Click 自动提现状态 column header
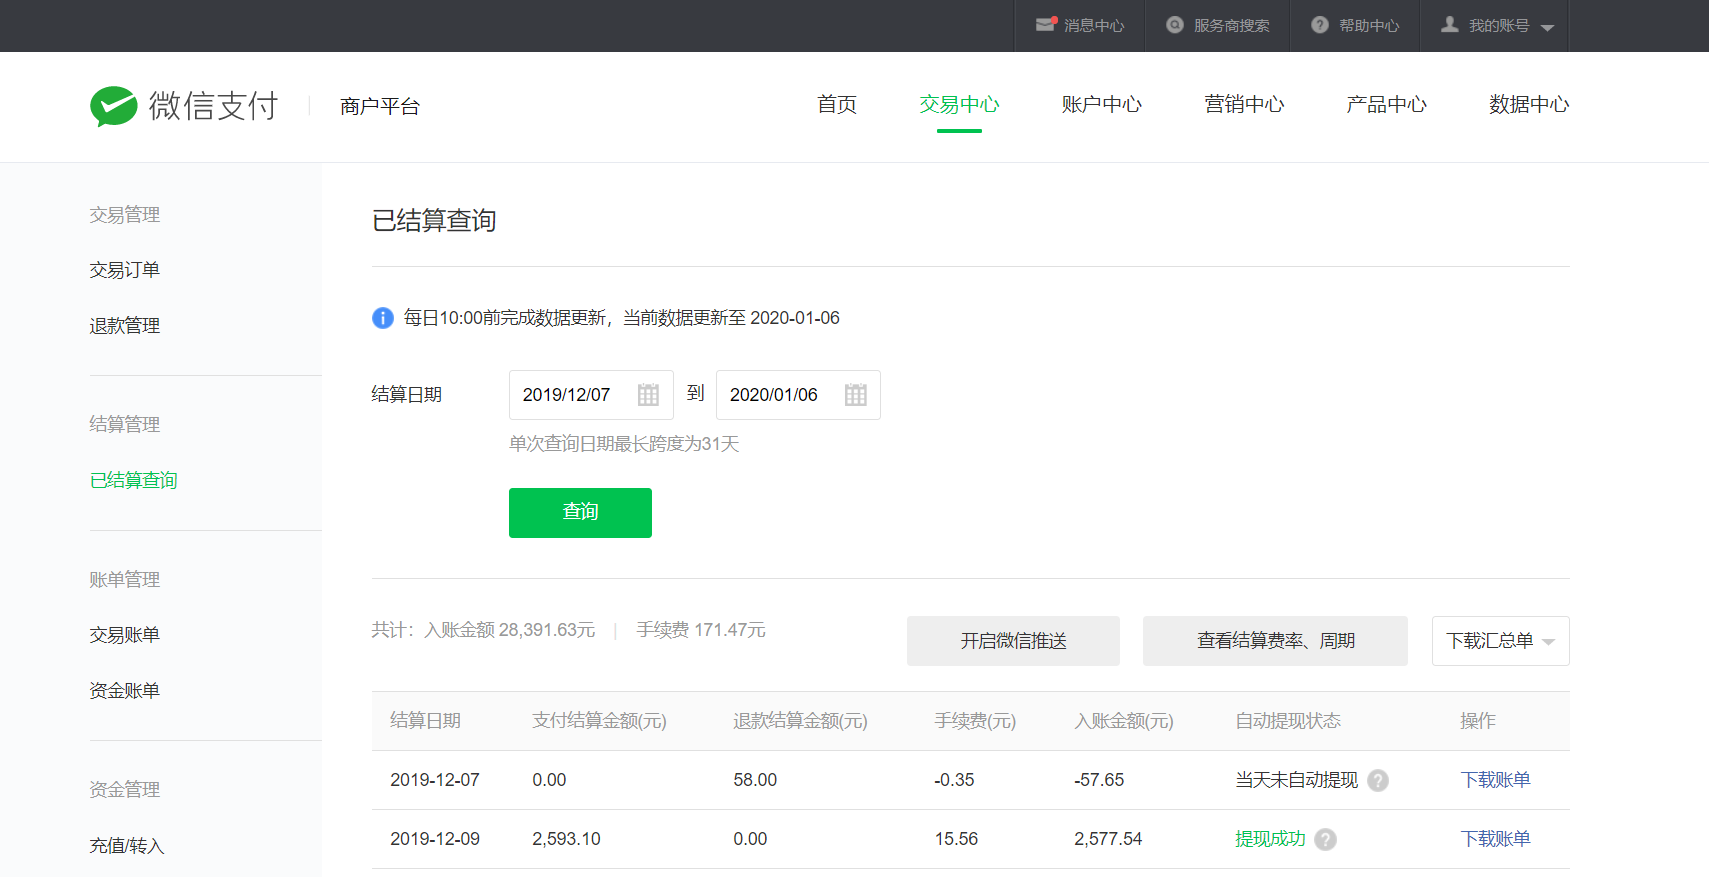 [1288, 721]
